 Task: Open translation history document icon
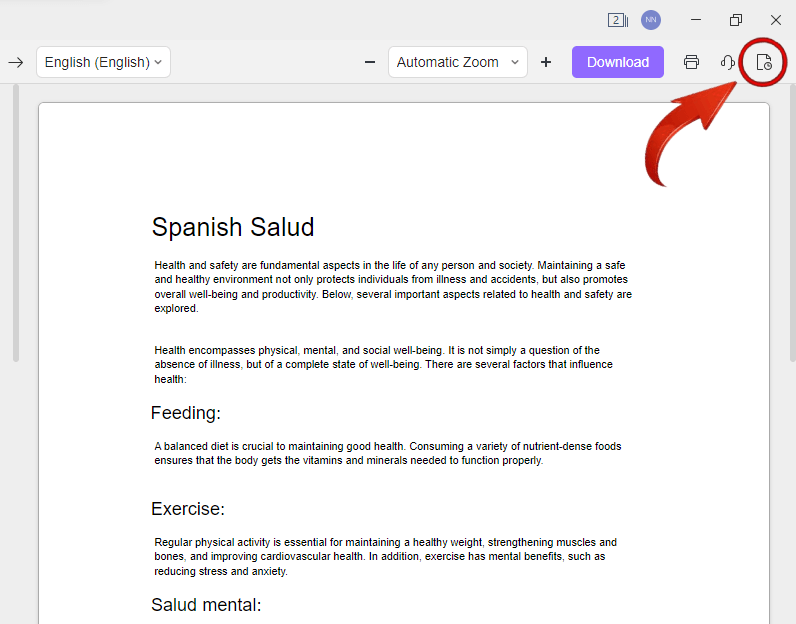pyautogui.click(x=764, y=62)
